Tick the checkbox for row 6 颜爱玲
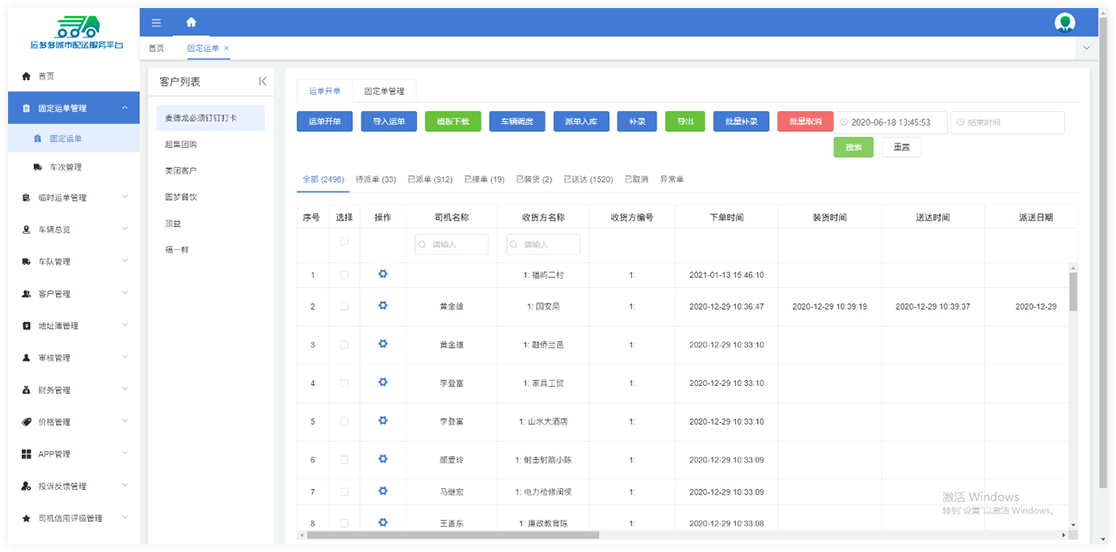This screenshot has height=552, width=1116. (x=344, y=460)
